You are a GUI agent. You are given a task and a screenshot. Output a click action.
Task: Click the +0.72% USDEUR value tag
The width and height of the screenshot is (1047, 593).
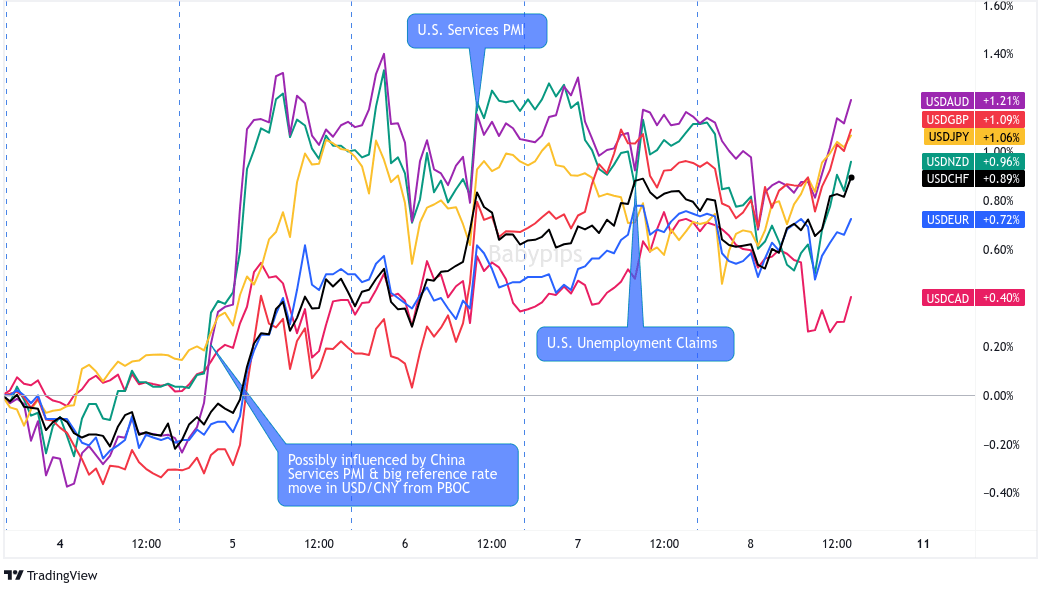(x=1001, y=218)
